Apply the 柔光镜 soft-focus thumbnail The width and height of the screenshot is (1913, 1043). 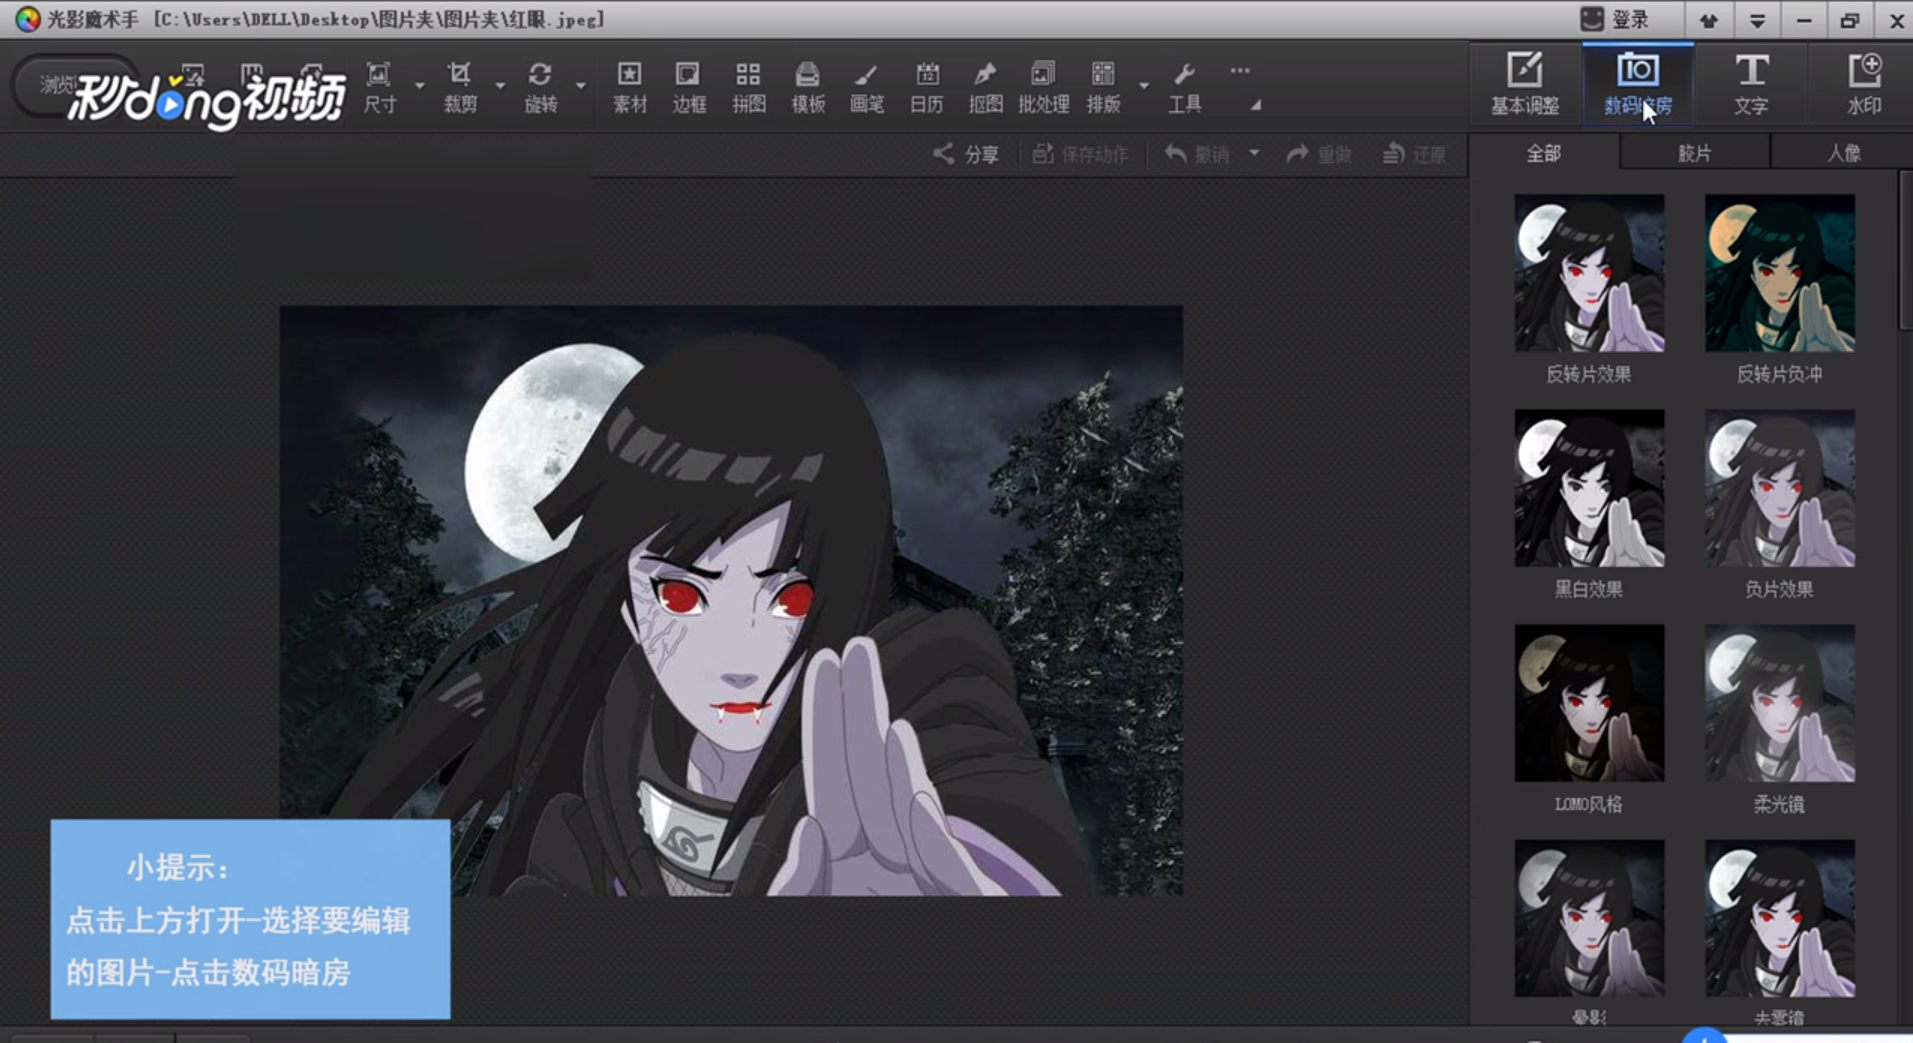click(x=1780, y=703)
